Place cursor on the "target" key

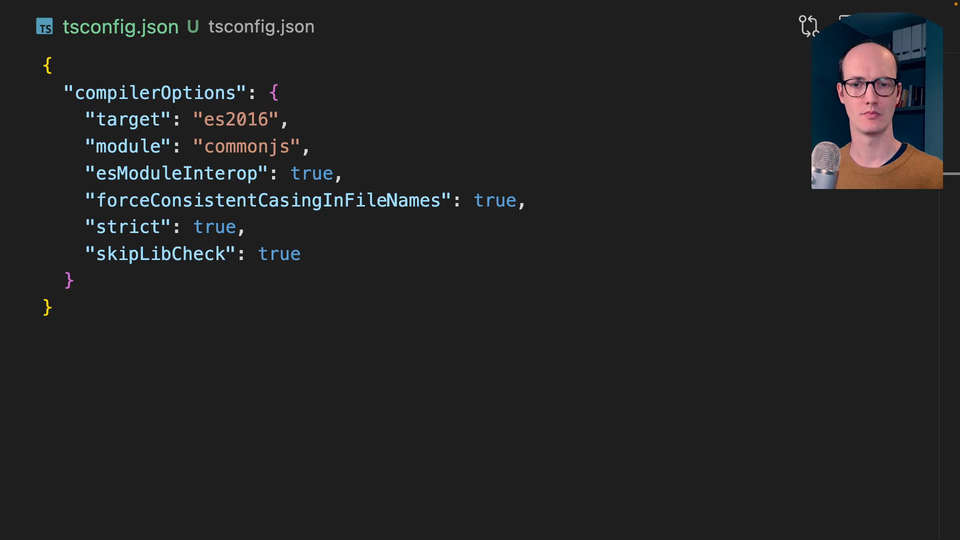point(128,120)
